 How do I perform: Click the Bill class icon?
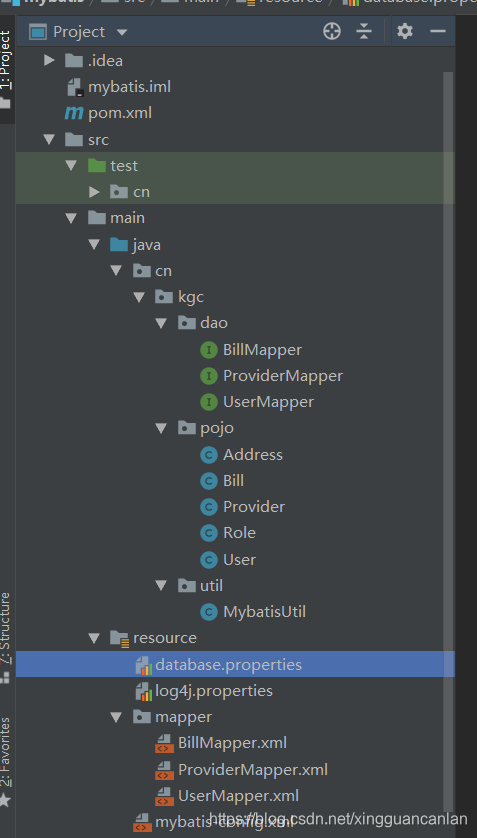click(x=208, y=481)
